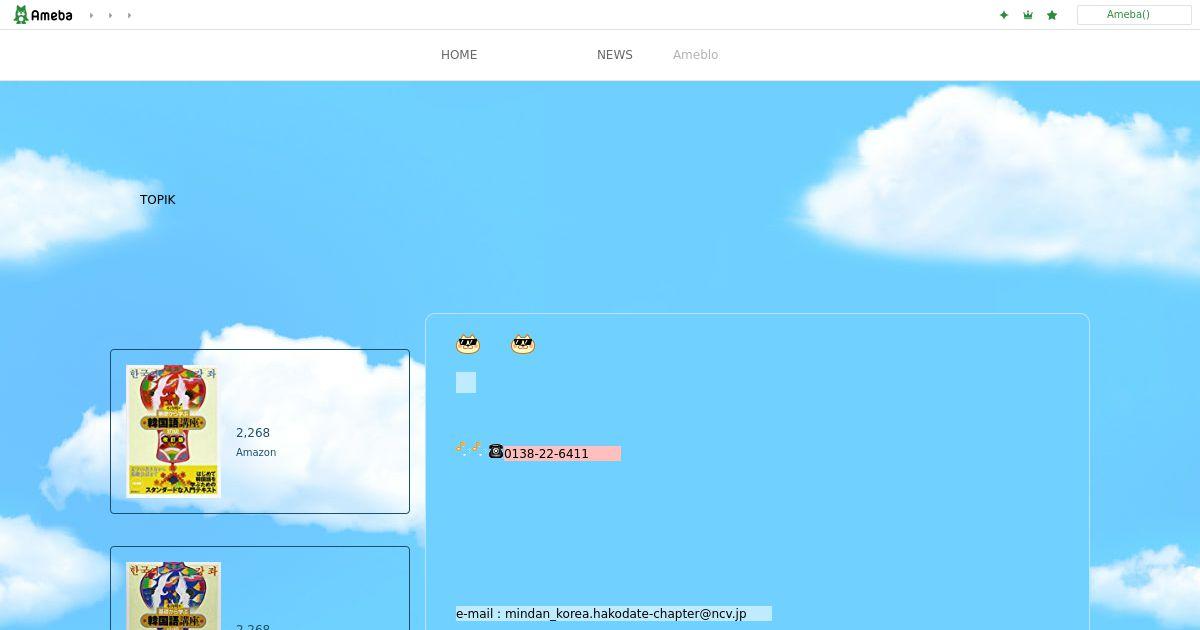Screen dimensions: 1200x630
Task: Click the first Korean textbook cover thumbnail
Action: pyautogui.click(x=173, y=431)
